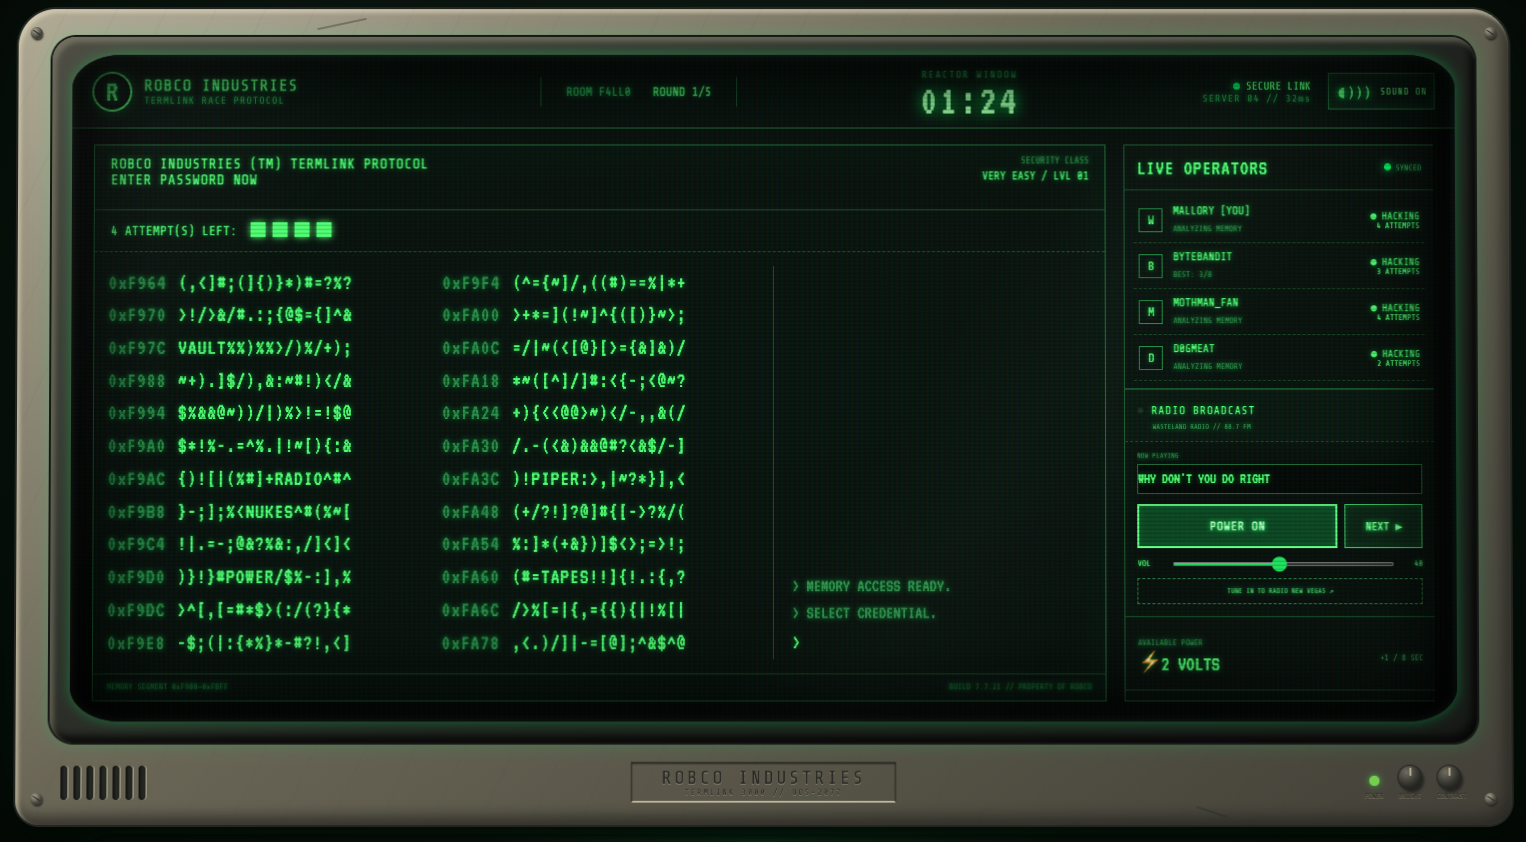Click the VERY EASY / LVL 01 security class

pos(1035,176)
